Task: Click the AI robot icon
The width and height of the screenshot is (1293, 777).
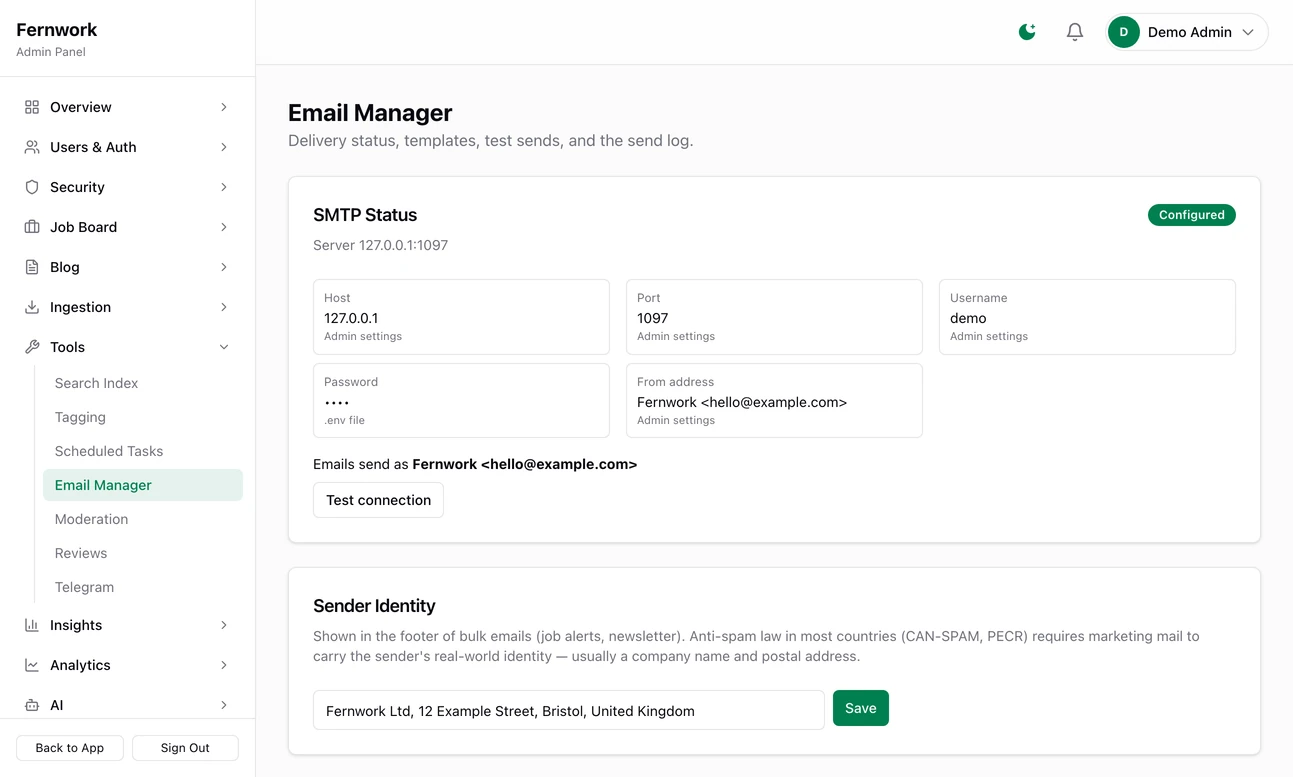Action: coord(32,705)
